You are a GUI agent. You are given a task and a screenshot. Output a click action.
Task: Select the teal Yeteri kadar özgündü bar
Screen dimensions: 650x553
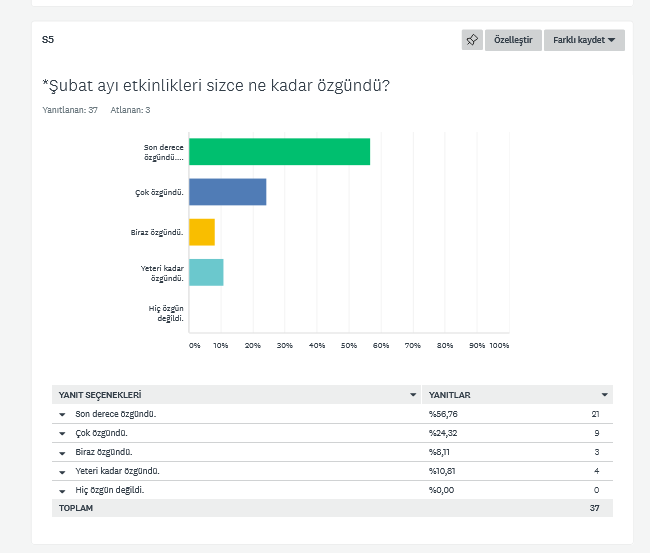[206, 272]
